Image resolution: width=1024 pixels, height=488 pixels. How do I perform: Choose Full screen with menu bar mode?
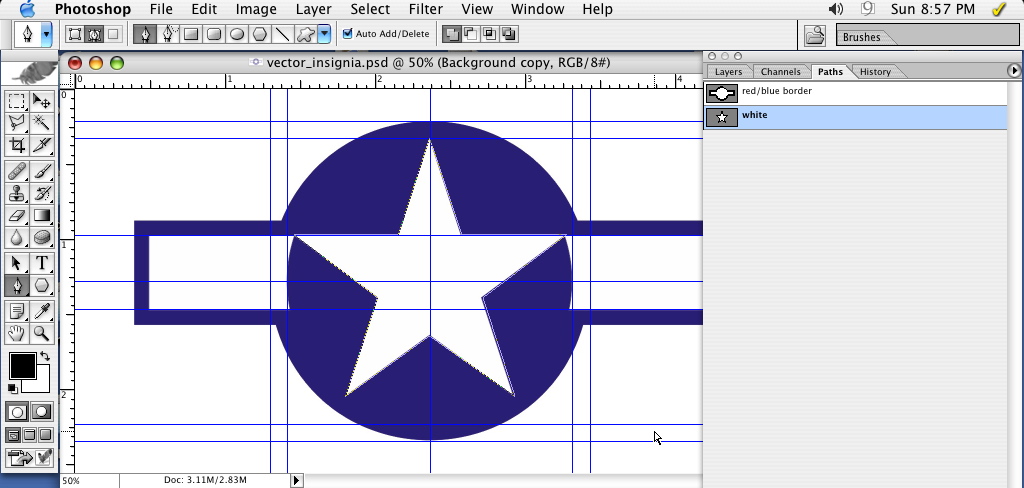[29, 434]
